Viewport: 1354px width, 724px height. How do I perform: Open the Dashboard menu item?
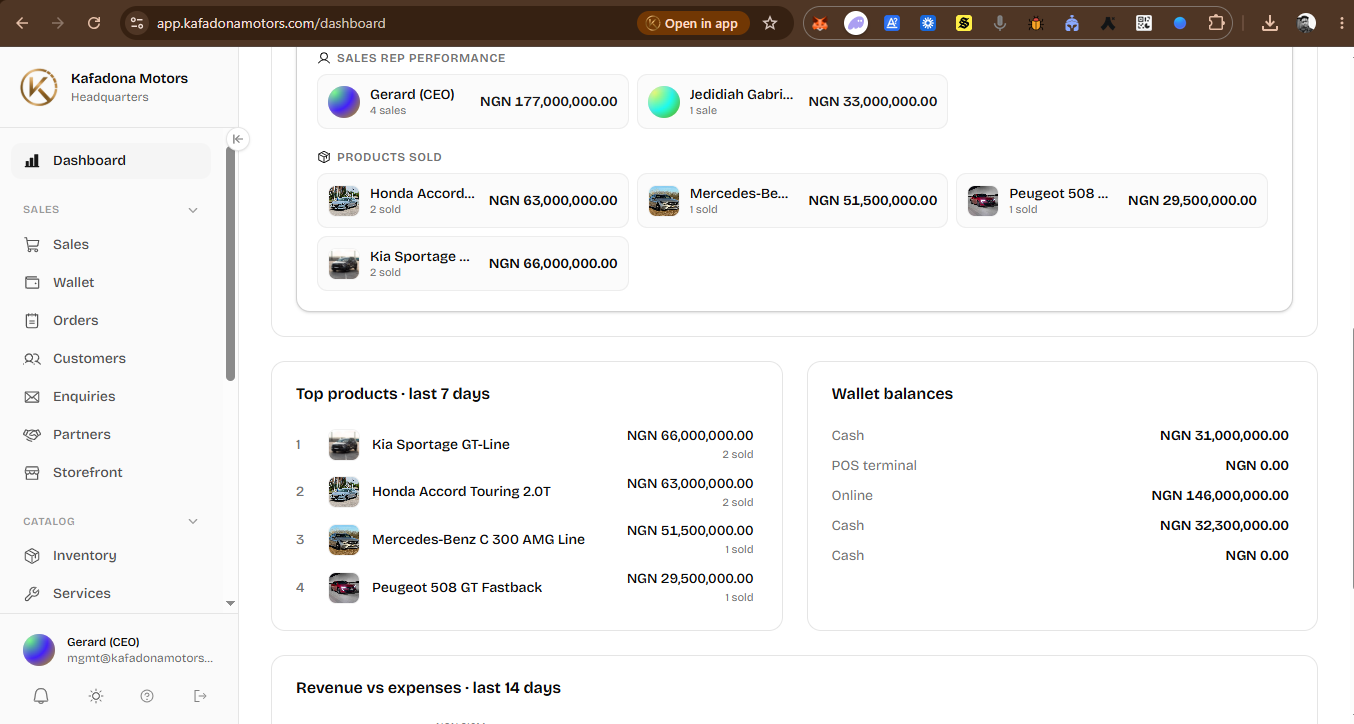[x=111, y=160]
